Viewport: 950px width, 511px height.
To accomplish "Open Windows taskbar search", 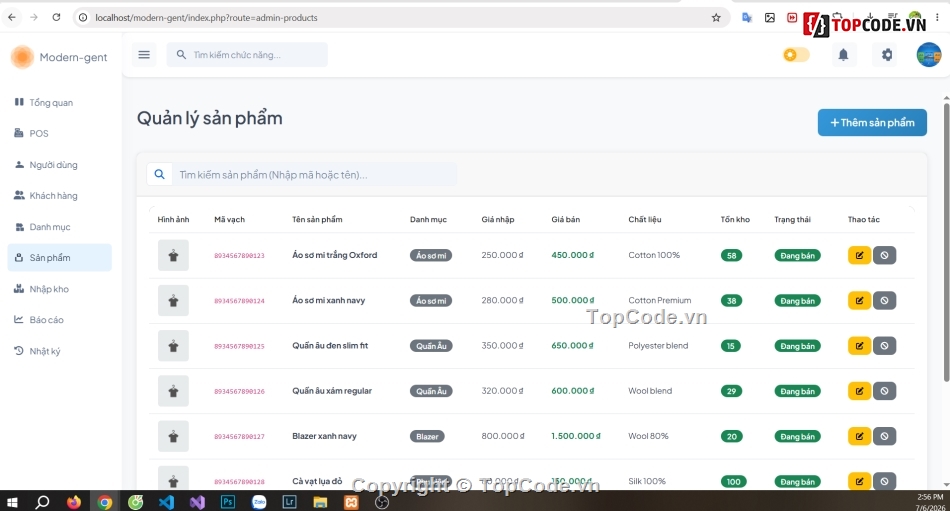I will (42, 502).
